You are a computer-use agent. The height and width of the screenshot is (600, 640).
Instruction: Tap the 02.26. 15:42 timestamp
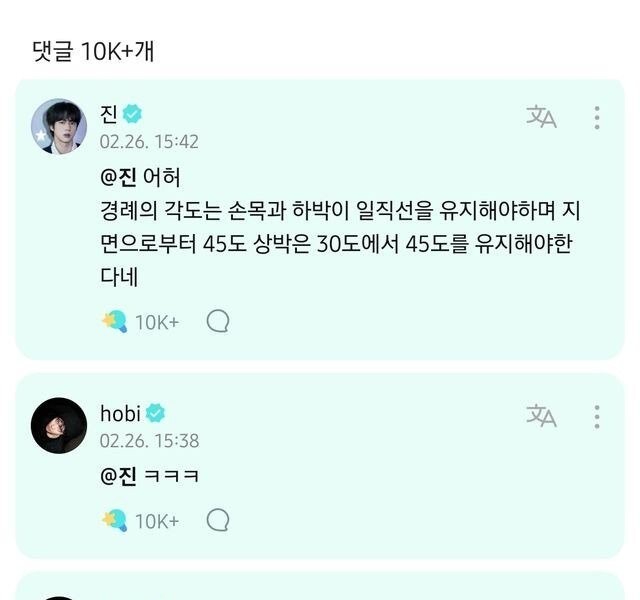coord(148,142)
